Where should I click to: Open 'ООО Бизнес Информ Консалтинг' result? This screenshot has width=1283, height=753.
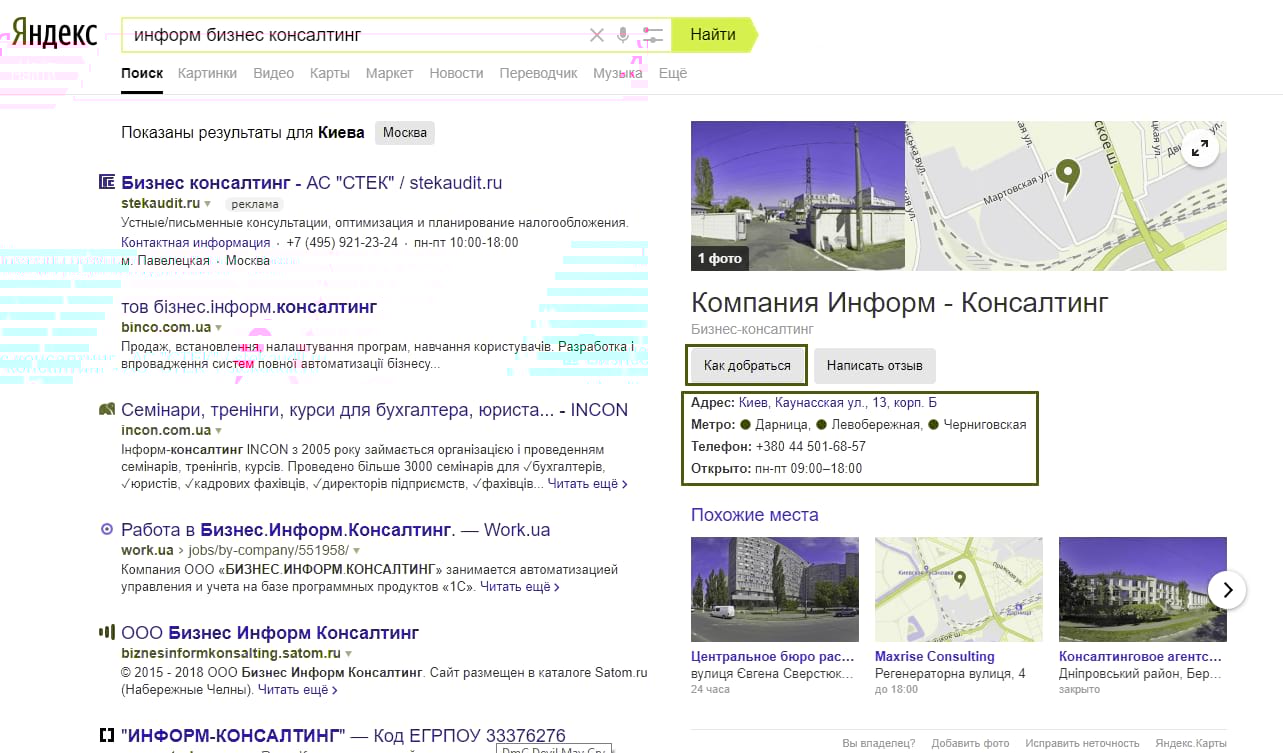tap(270, 633)
